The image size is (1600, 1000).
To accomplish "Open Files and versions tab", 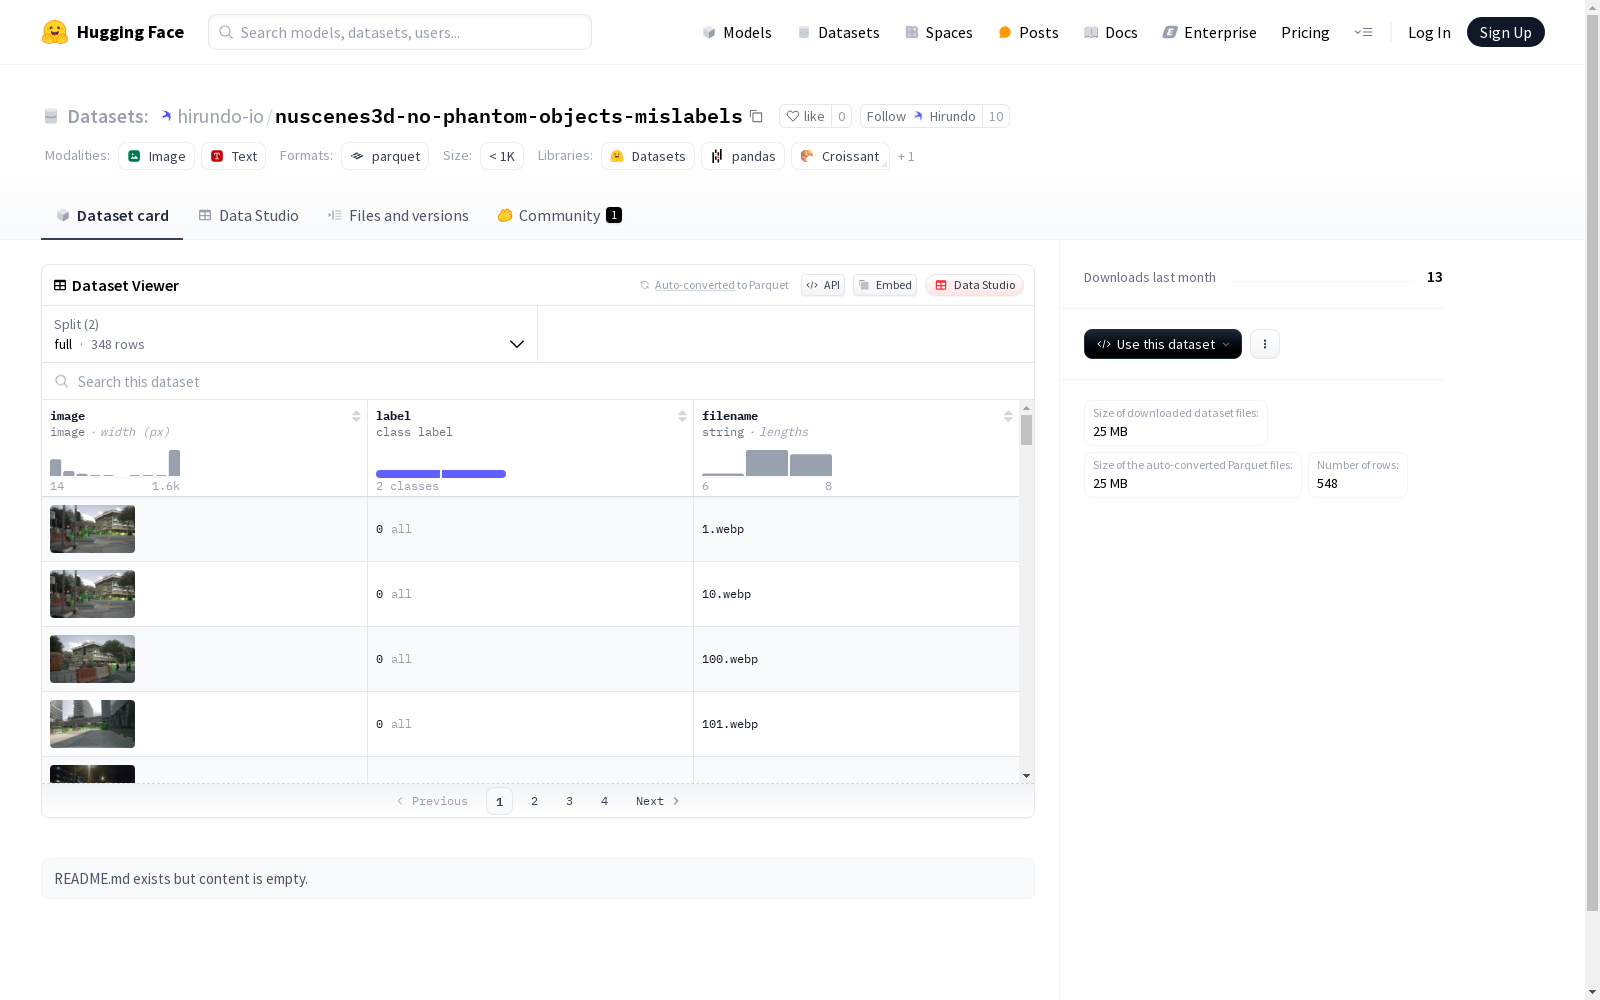I will coord(398,216).
